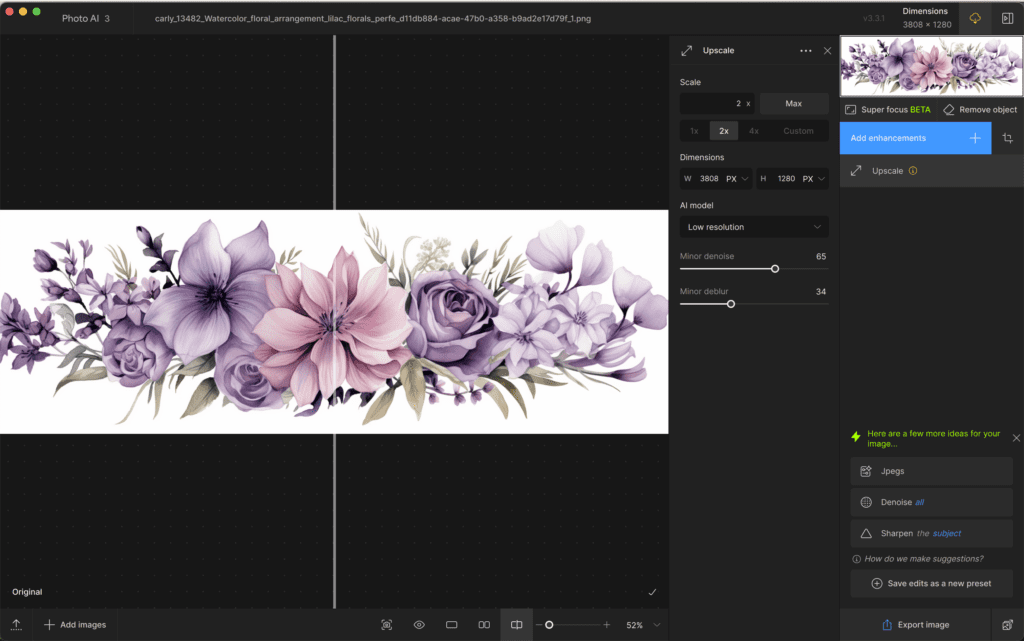Click the upload icon in bottom-left corner

(17, 624)
